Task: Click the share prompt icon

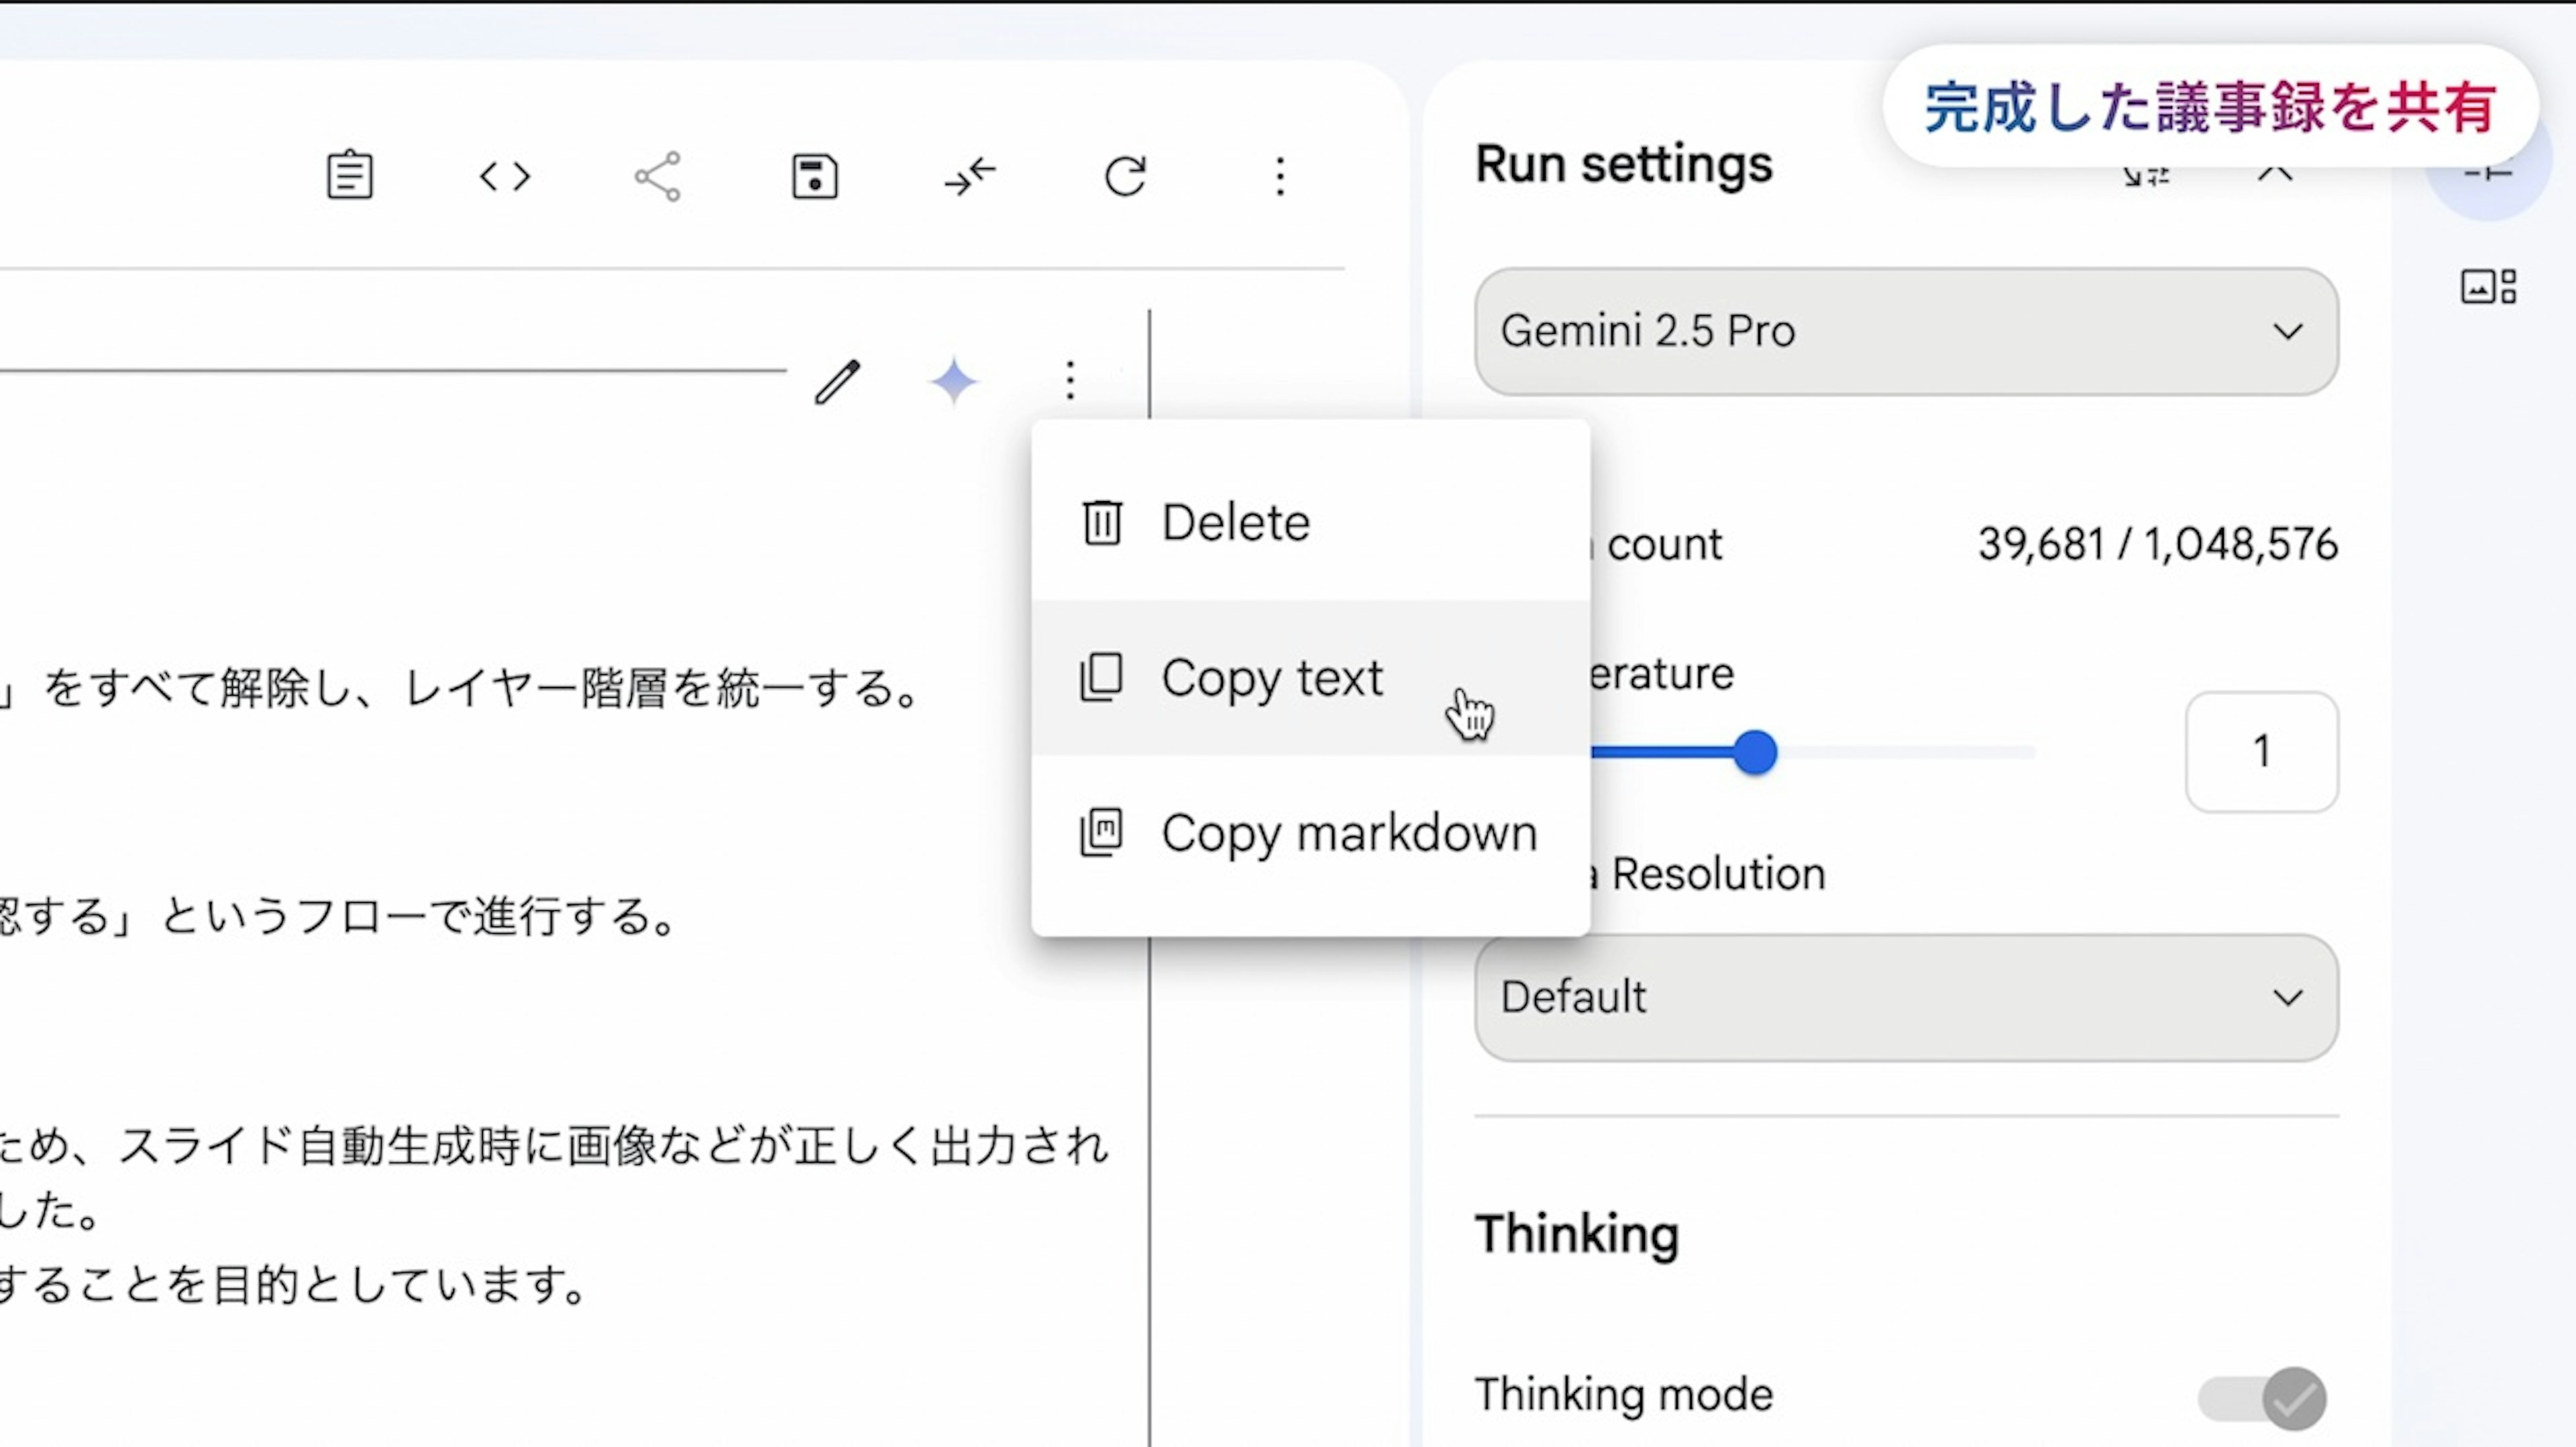Action: click(x=658, y=177)
